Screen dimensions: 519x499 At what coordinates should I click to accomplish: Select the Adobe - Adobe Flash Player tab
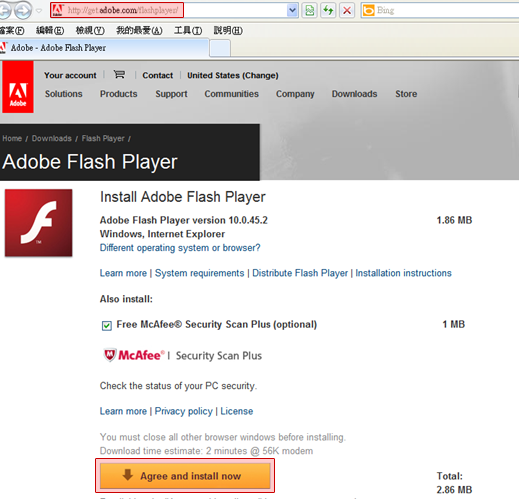point(103,48)
